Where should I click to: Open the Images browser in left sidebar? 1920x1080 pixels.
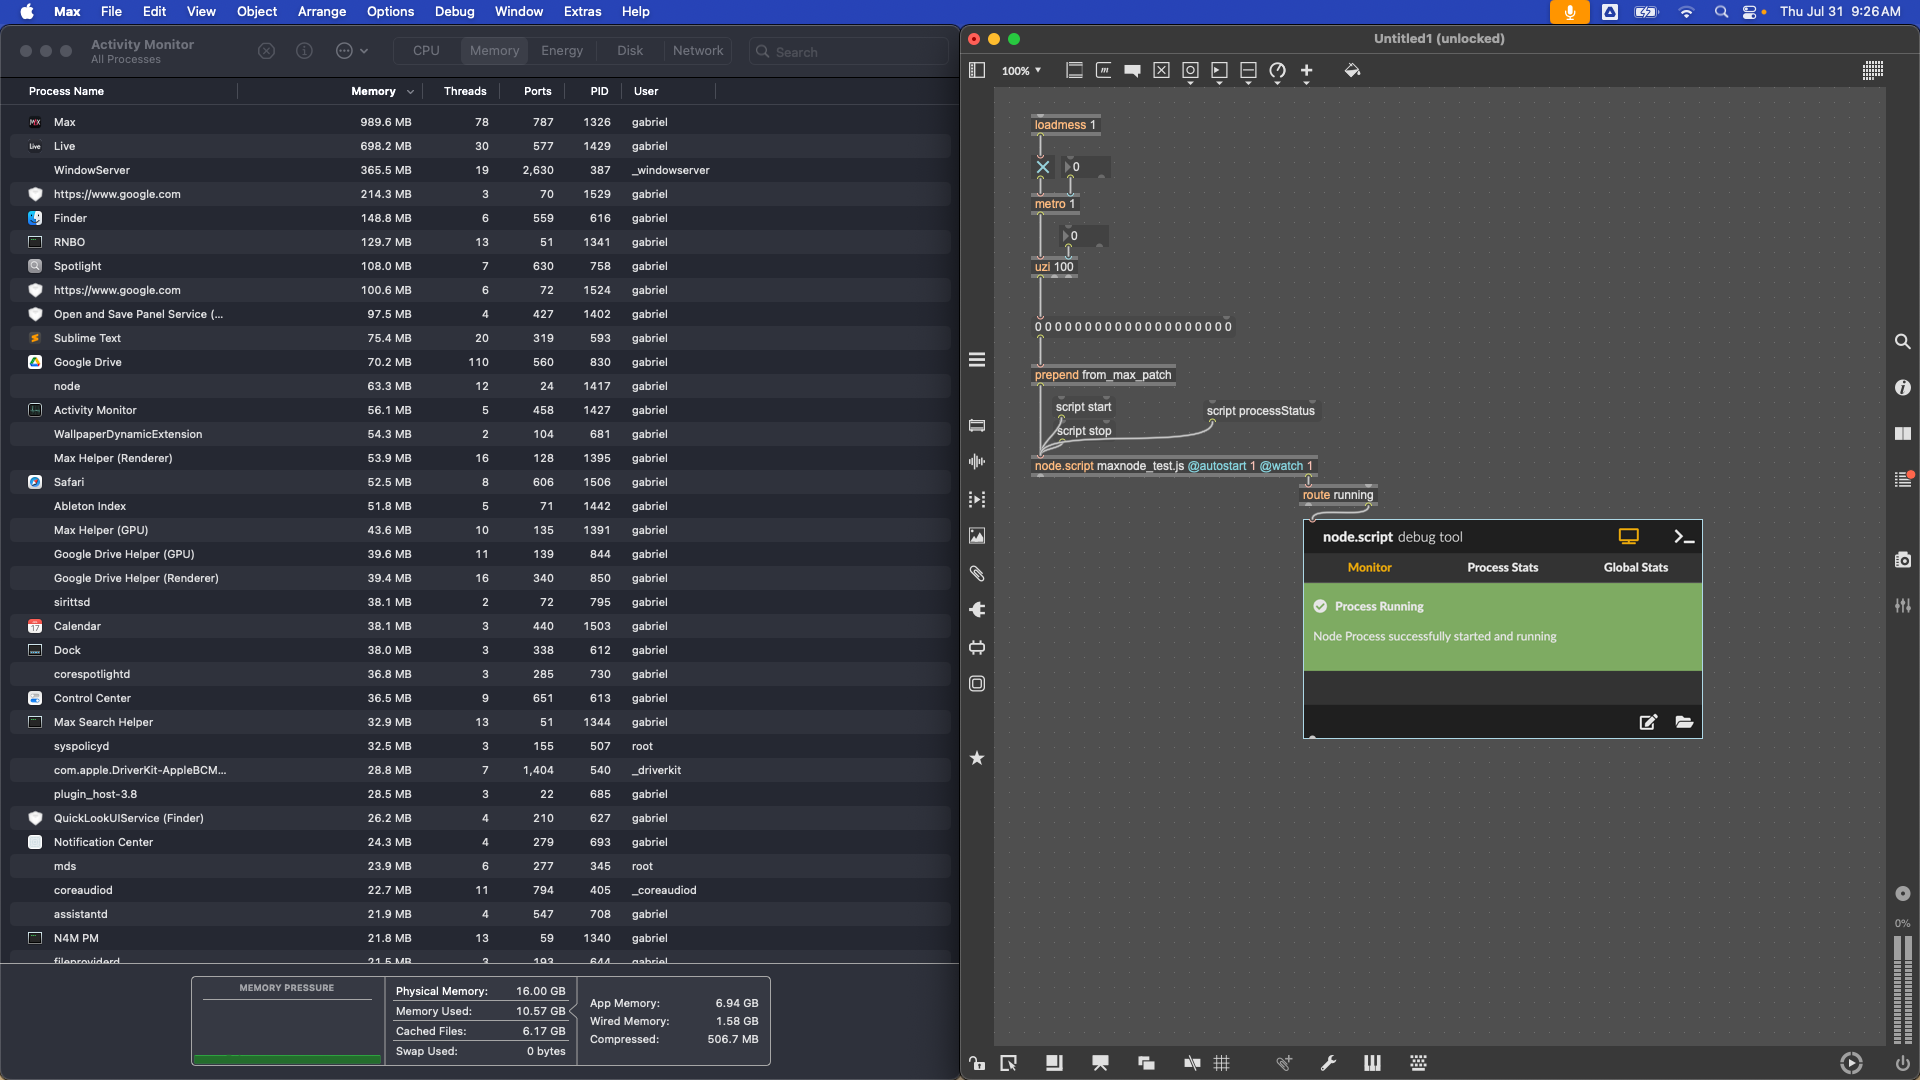[977, 536]
